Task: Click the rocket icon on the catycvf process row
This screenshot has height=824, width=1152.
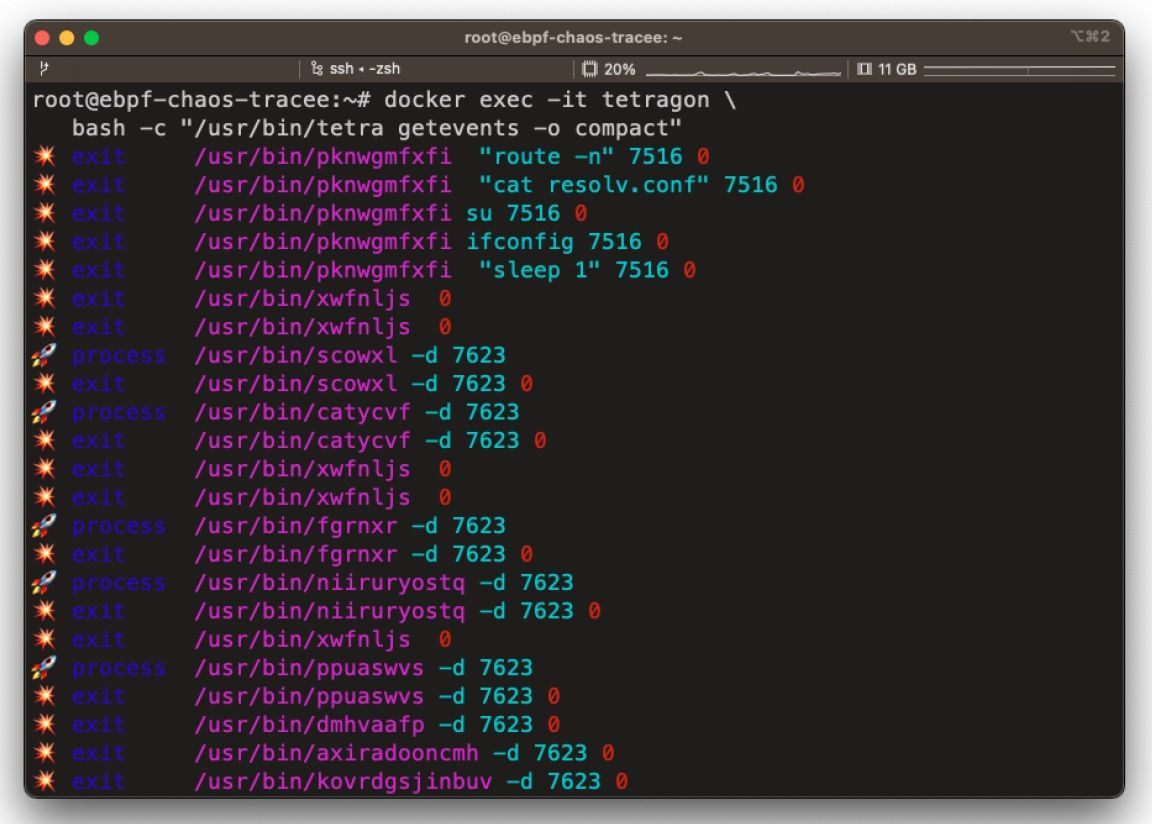Action: [x=44, y=412]
